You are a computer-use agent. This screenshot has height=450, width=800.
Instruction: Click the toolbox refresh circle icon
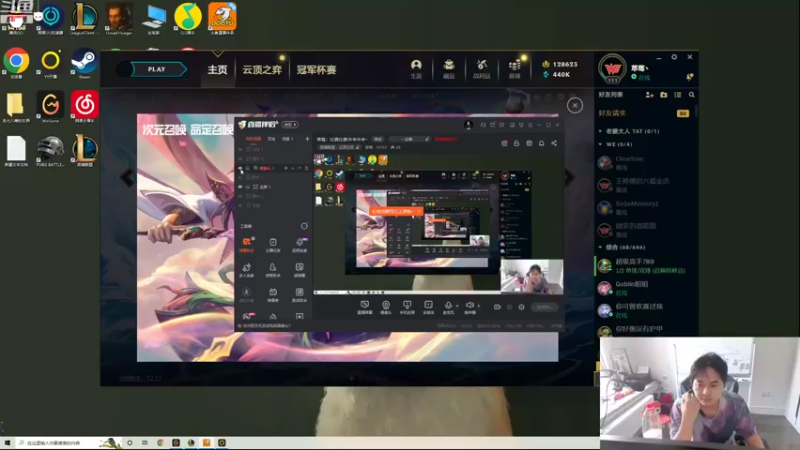[x=304, y=226]
